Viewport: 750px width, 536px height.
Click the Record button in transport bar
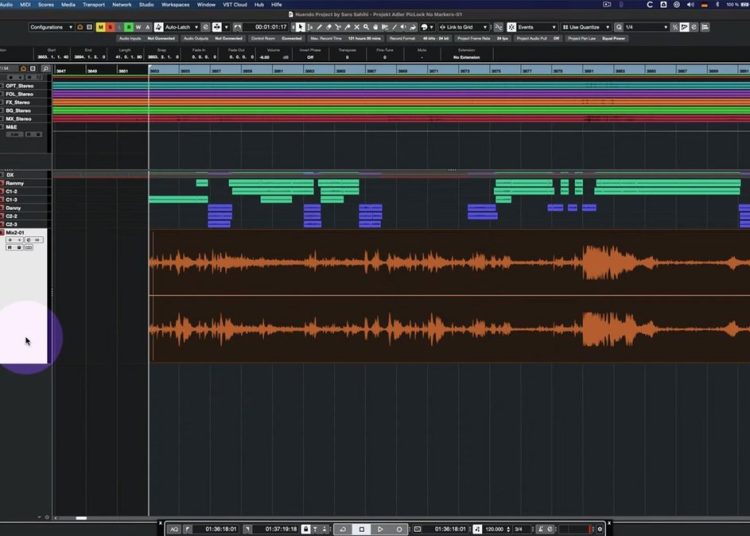399,528
